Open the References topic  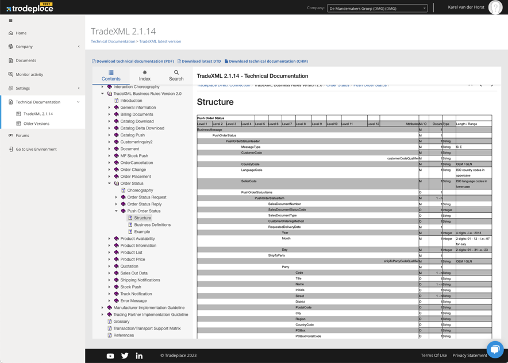click(x=124, y=335)
